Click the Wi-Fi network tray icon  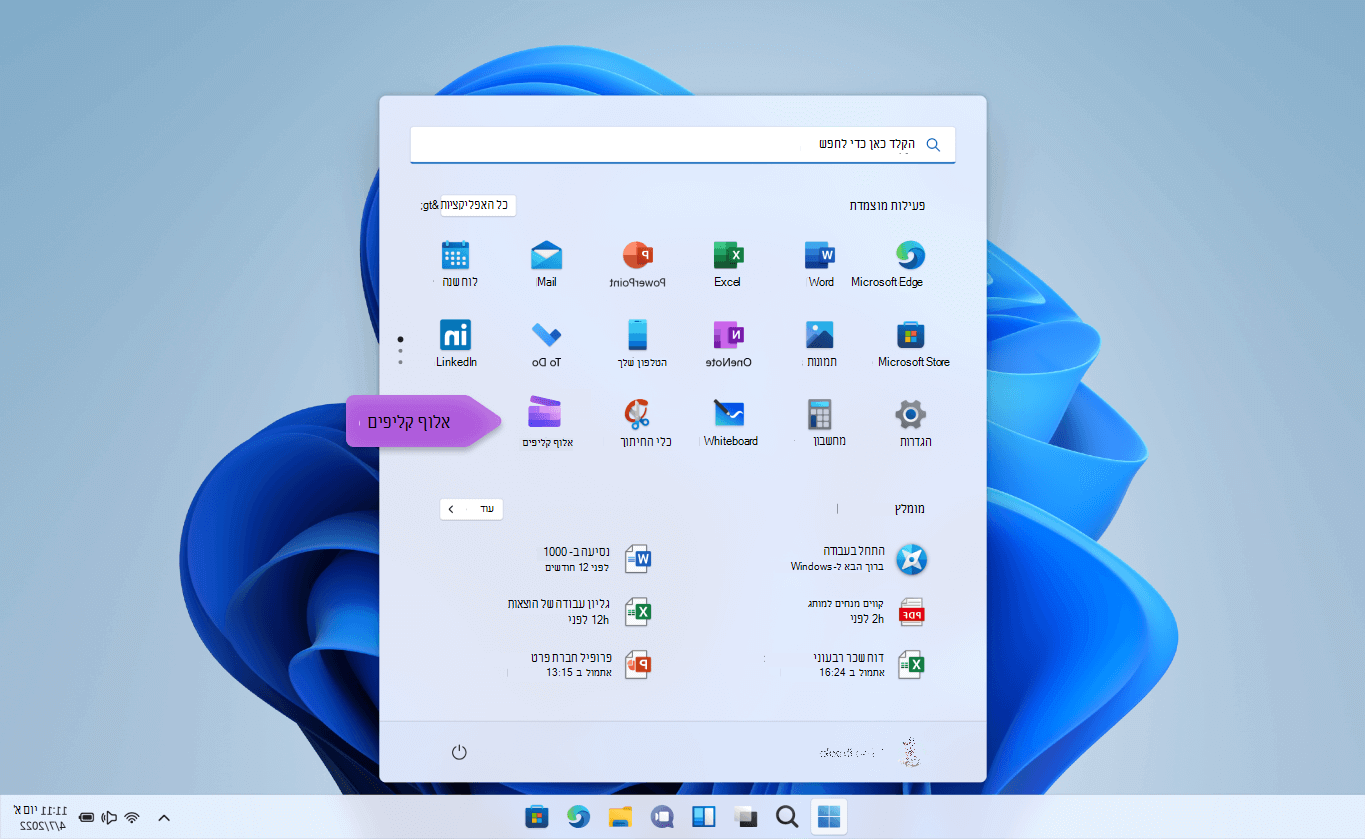[x=132, y=818]
